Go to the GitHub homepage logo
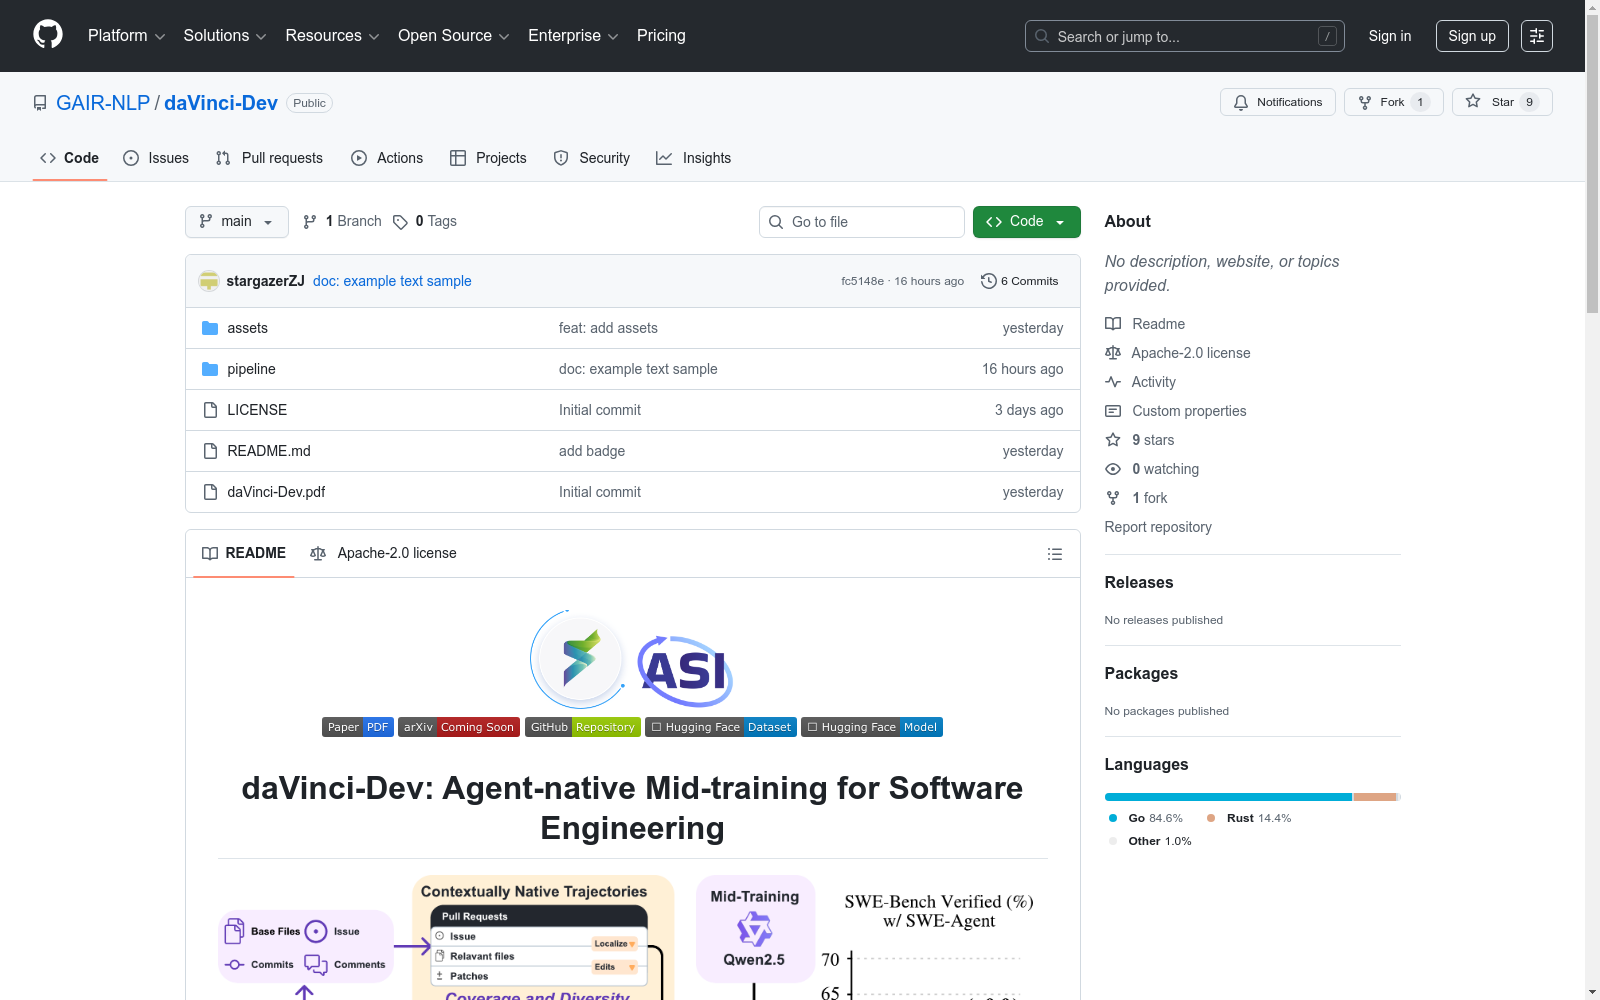 pyautogui.click(x=48, y=35)
